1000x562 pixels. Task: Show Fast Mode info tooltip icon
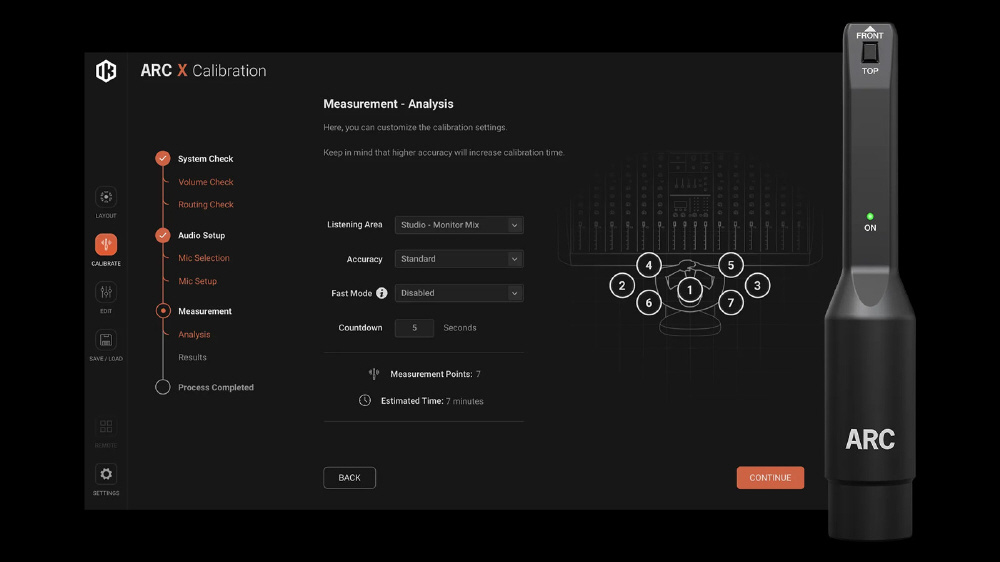point(382,294)
